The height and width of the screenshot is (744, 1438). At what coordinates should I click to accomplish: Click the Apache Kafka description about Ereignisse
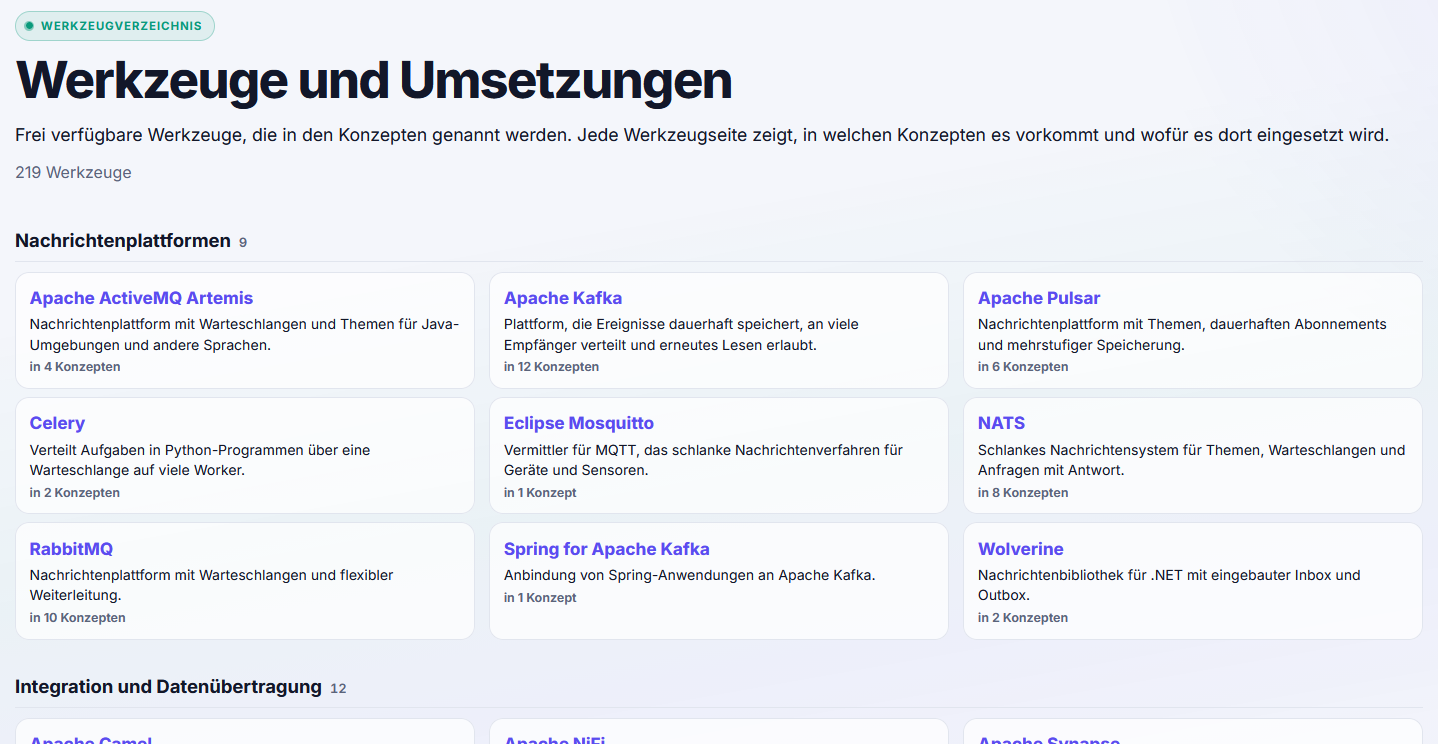[x=681, y=335]
